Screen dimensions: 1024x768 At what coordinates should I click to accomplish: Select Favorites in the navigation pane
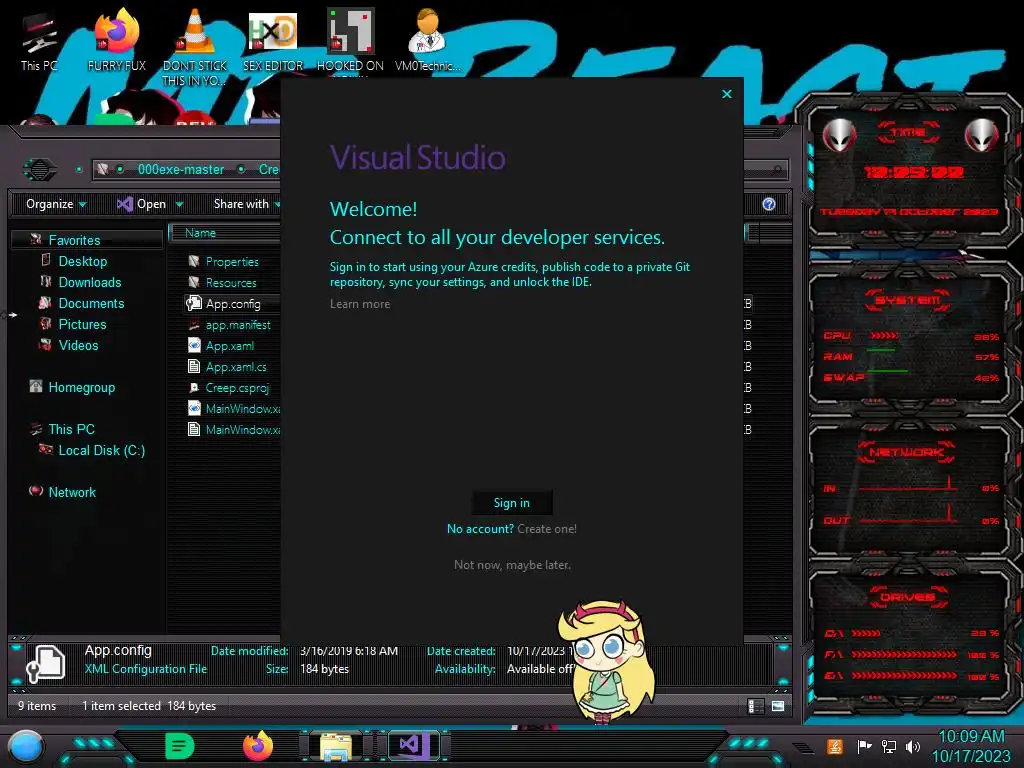click(74, 240)
